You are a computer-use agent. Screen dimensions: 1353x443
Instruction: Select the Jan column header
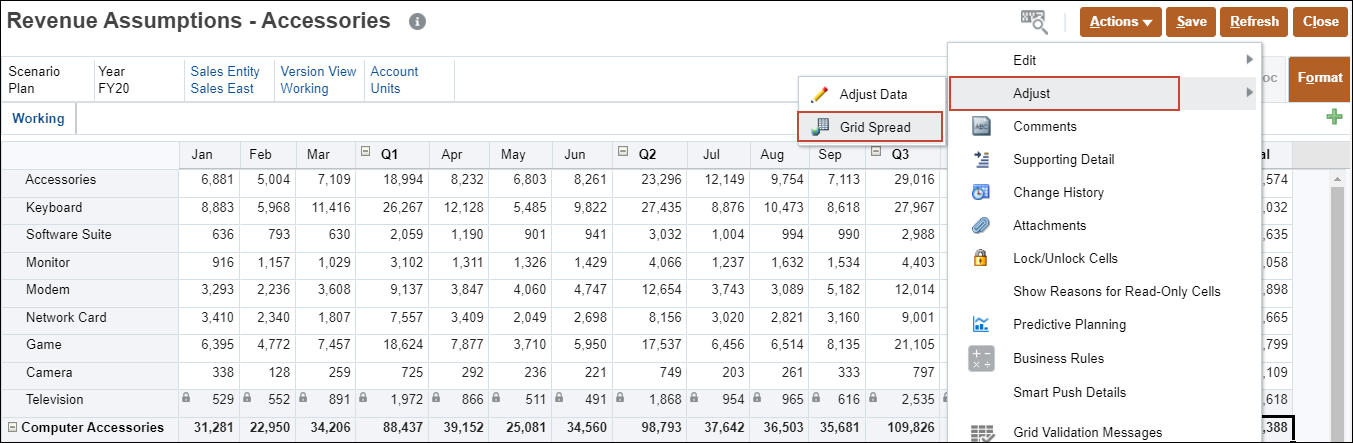coord(209,155)
